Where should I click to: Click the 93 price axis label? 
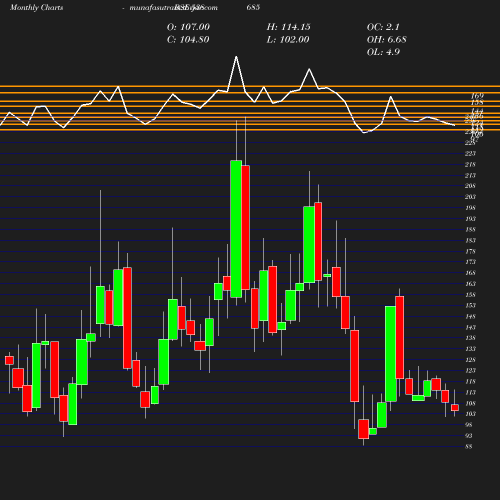tap(469, 436)
